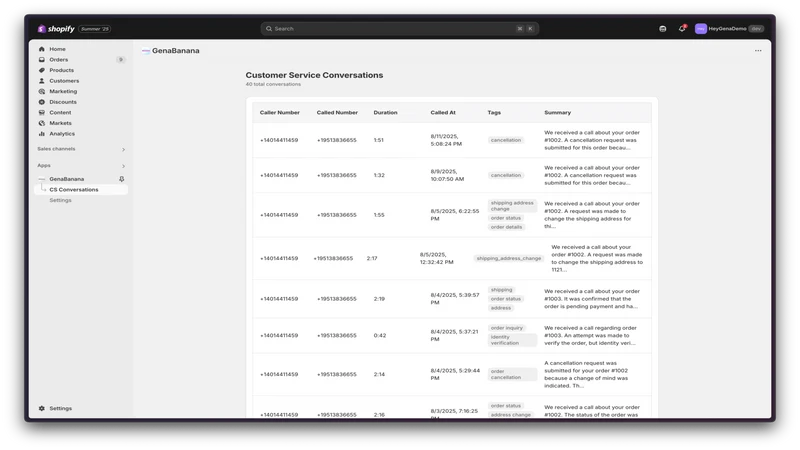Click the shipping address change tag

(x=512, y=206)
